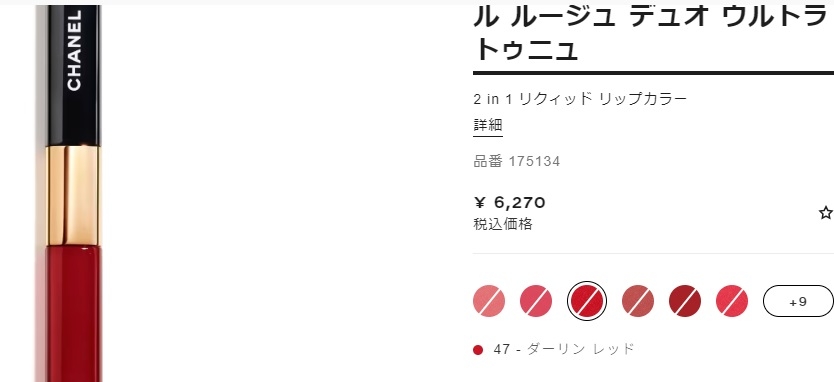Open the Chanel lip product image
Screen dimensions: 834x382
point(73,194)
